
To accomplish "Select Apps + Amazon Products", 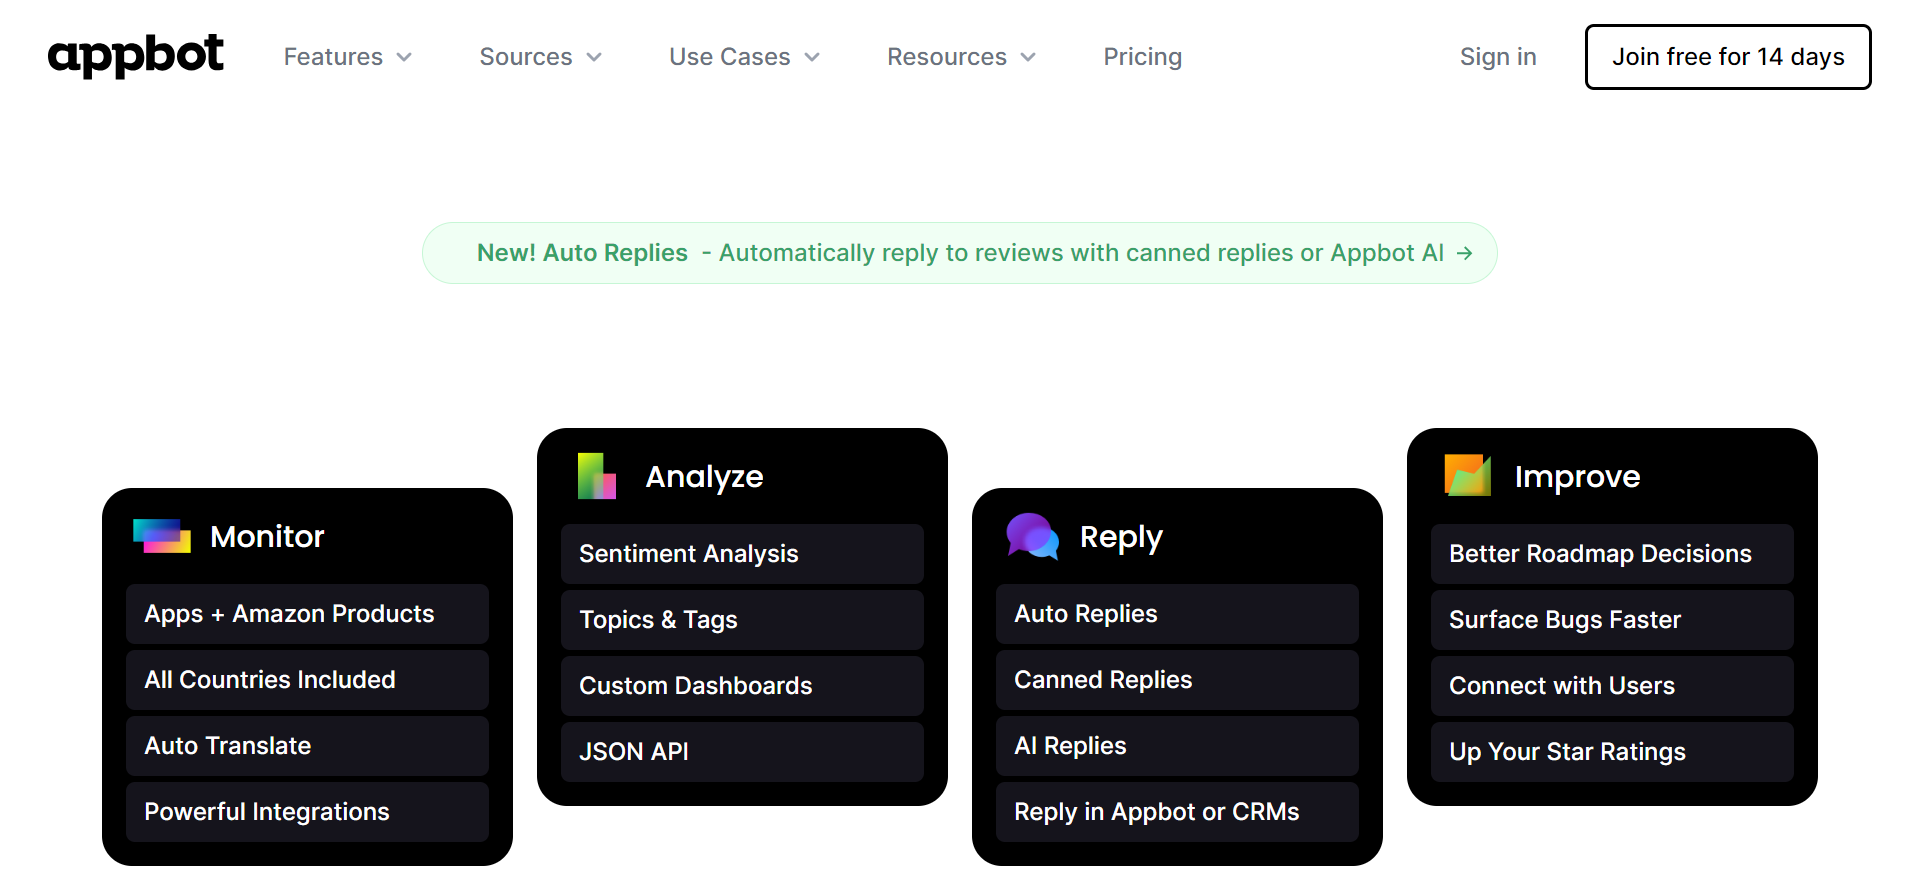I will 307,614.
